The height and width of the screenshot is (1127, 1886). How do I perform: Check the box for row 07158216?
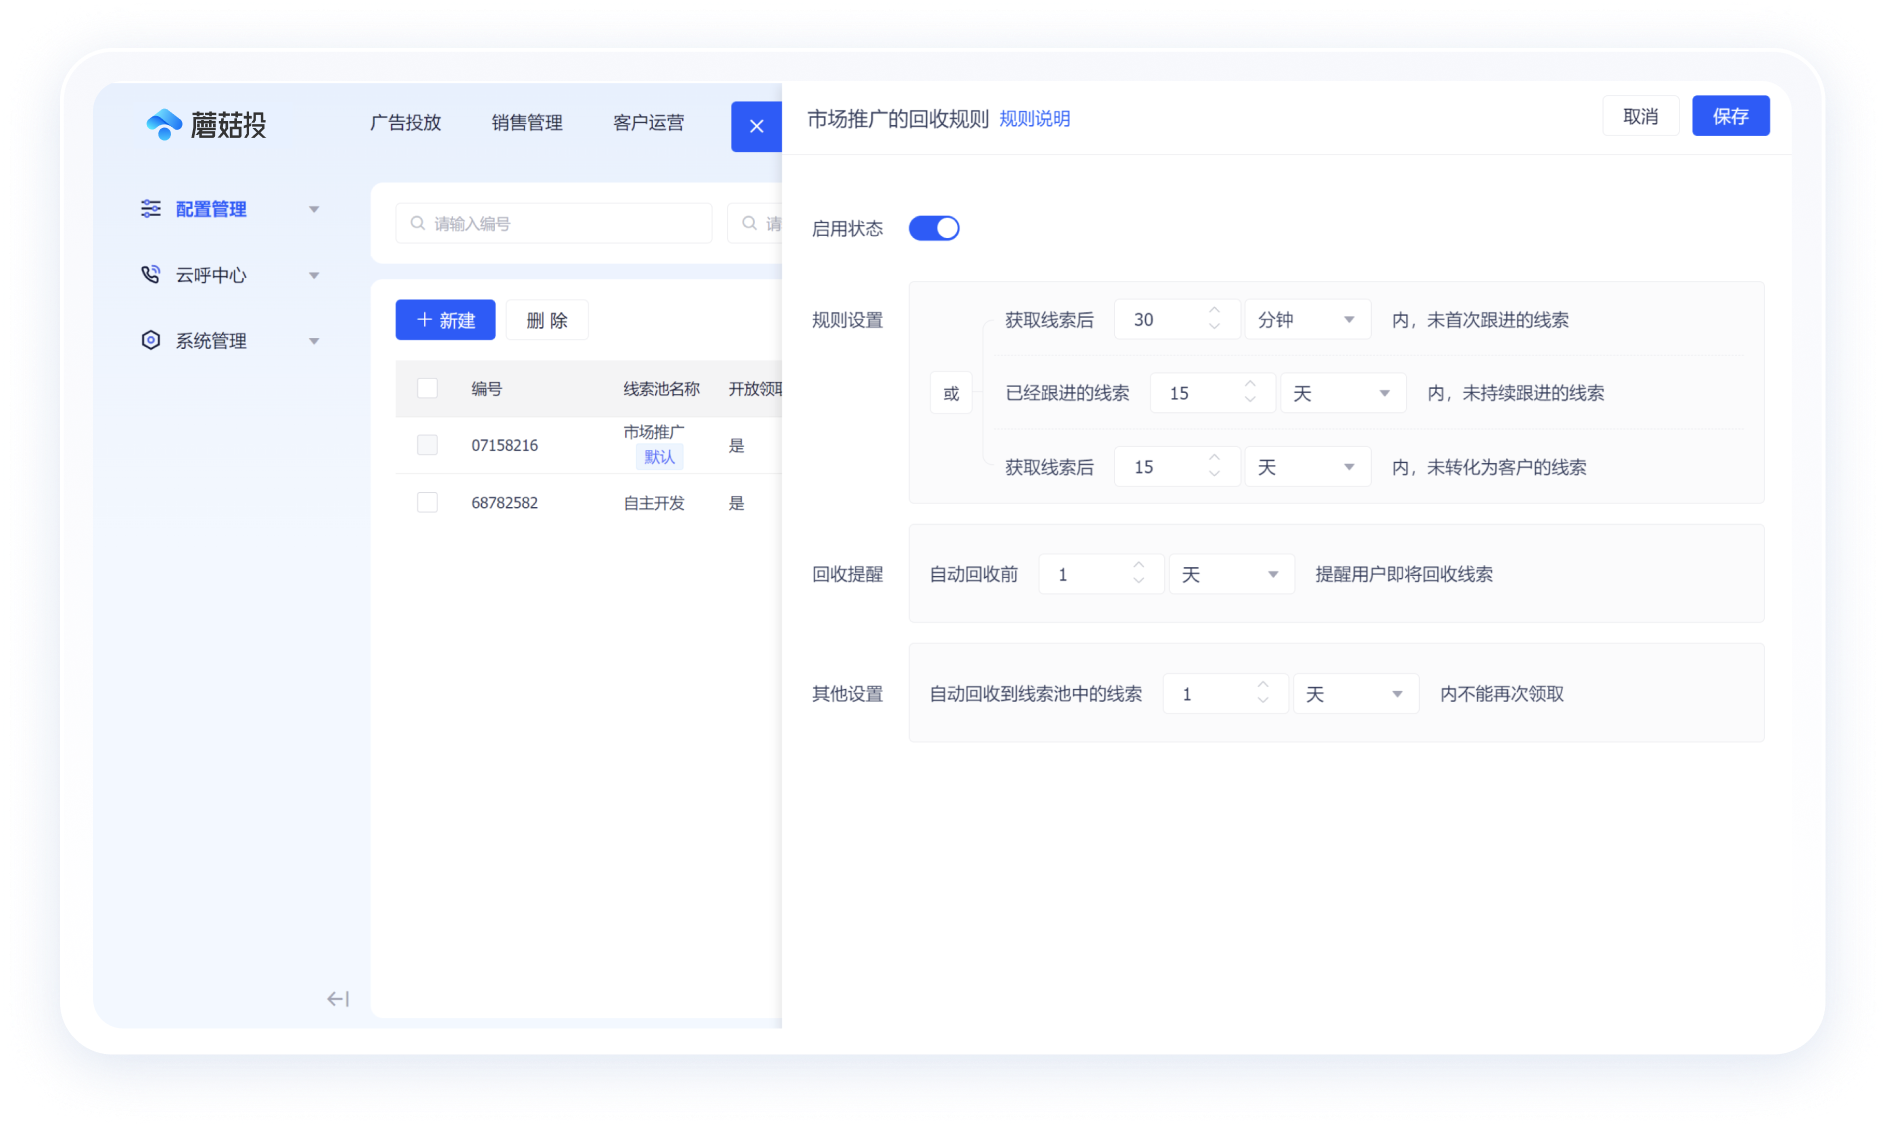[x=427, y=445]
